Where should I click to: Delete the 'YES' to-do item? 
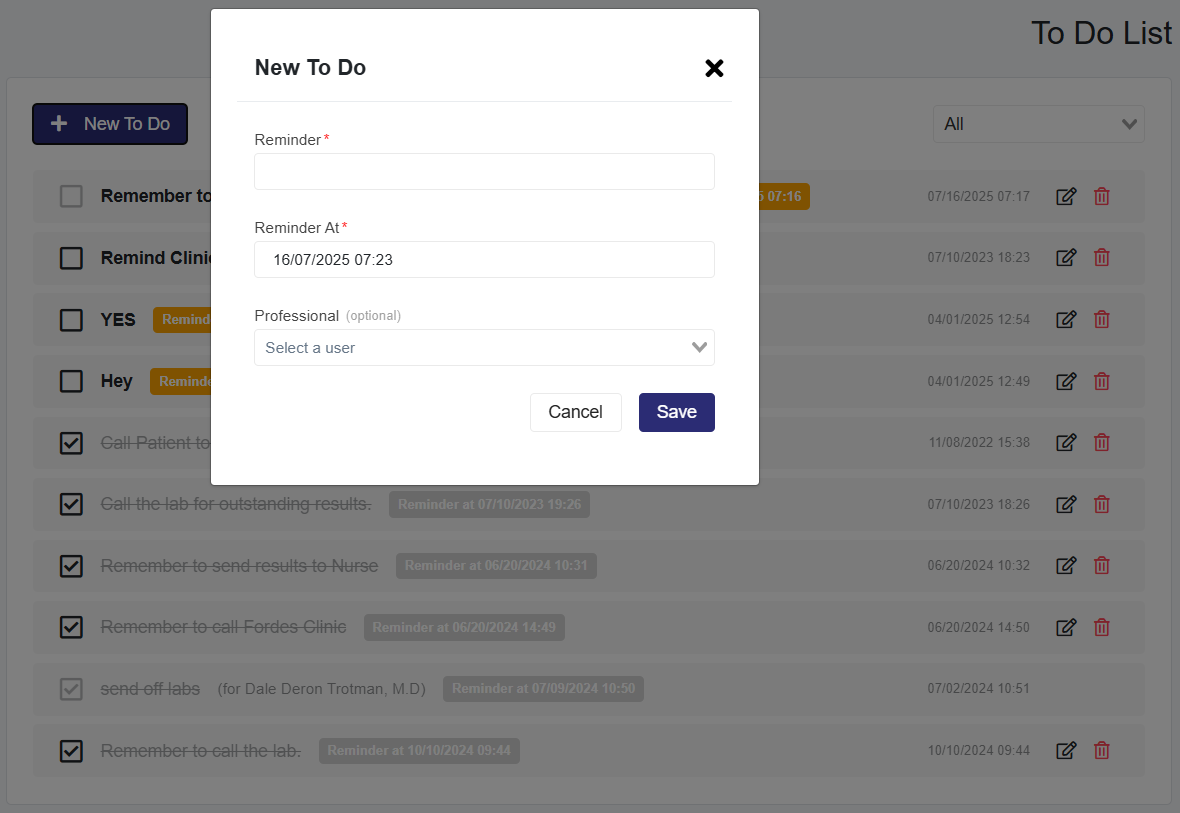tap(1101, 320)
